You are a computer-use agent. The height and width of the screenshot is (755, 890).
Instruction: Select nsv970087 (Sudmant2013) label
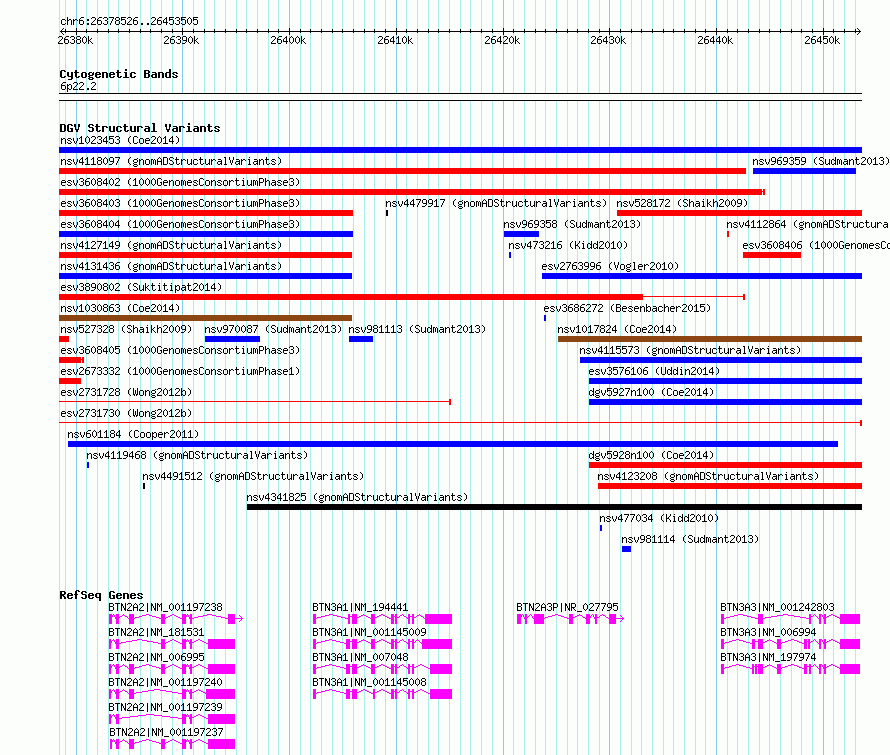click(273, 329)
